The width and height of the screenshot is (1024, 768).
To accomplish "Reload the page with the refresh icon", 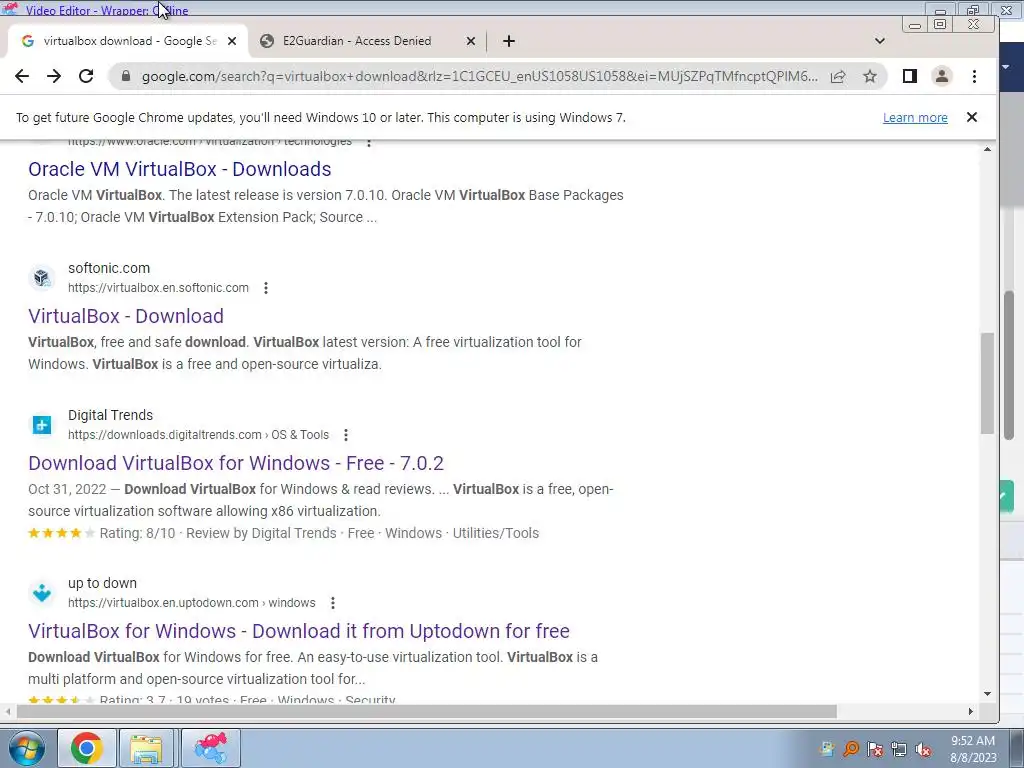I will pyautogui.click(x=86, y=76).
